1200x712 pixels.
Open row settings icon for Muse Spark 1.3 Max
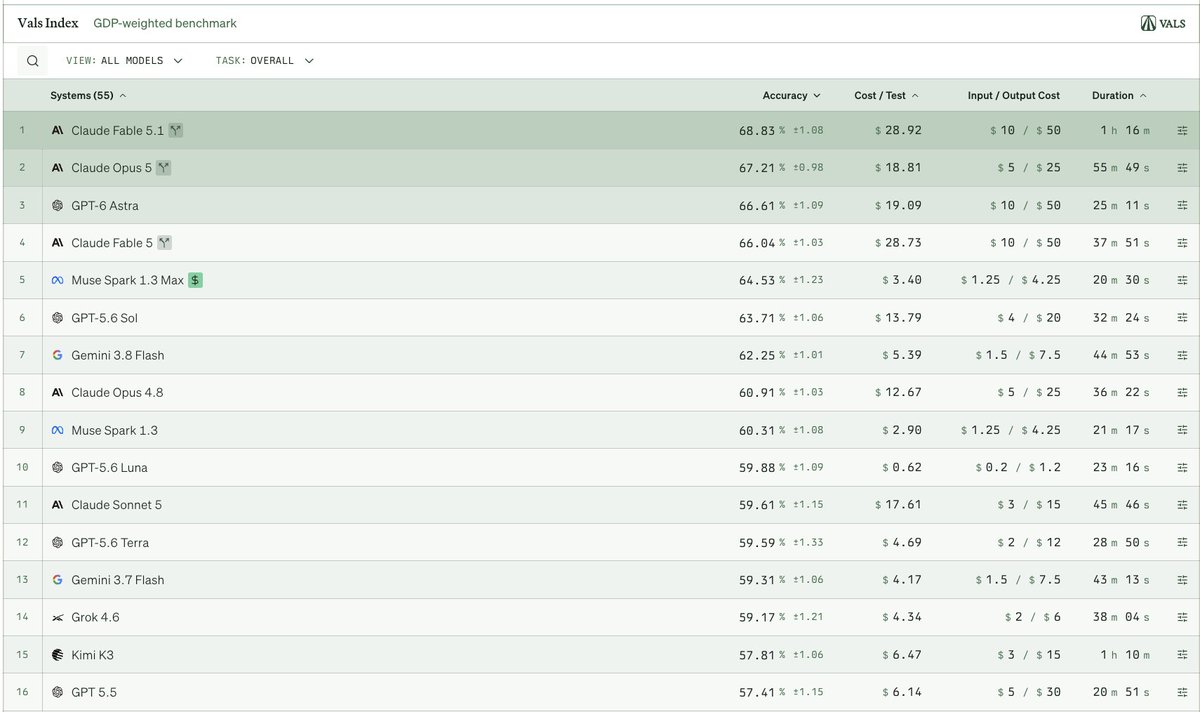point(1182,281)
